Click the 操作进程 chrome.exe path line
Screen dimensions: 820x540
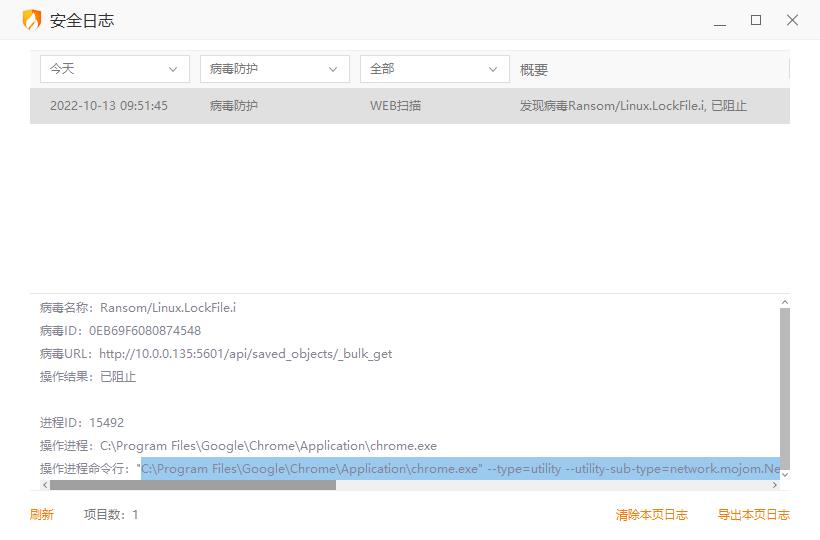[x=238, y=446]
